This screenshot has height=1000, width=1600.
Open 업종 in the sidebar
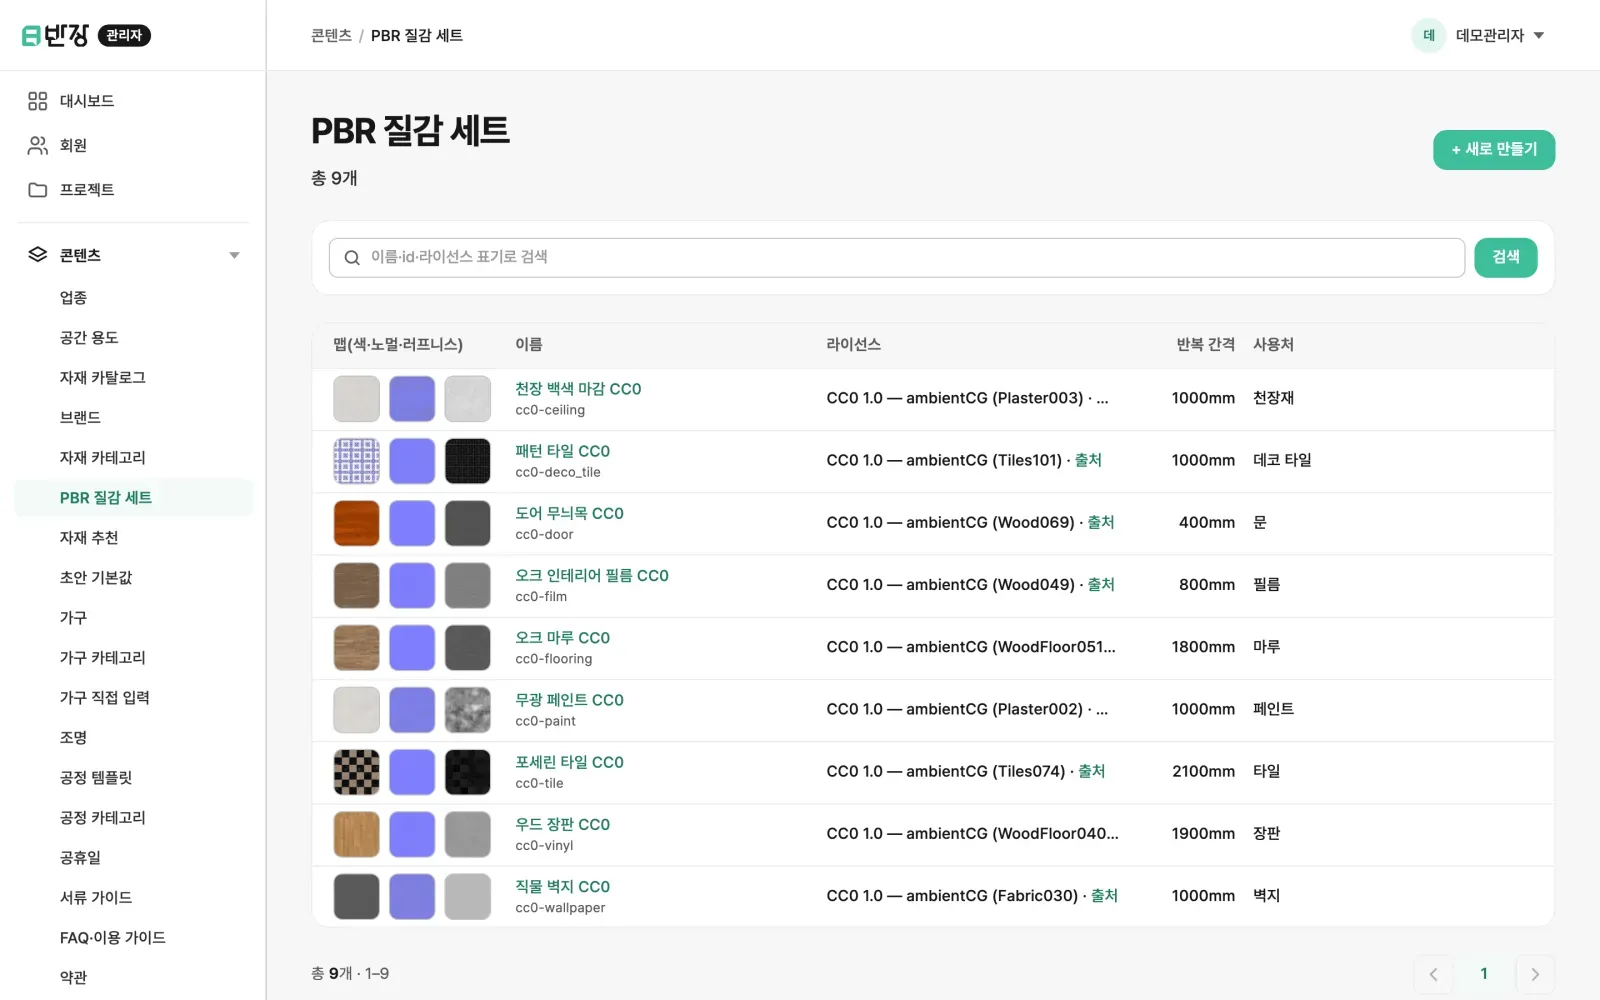click(134, 298)
